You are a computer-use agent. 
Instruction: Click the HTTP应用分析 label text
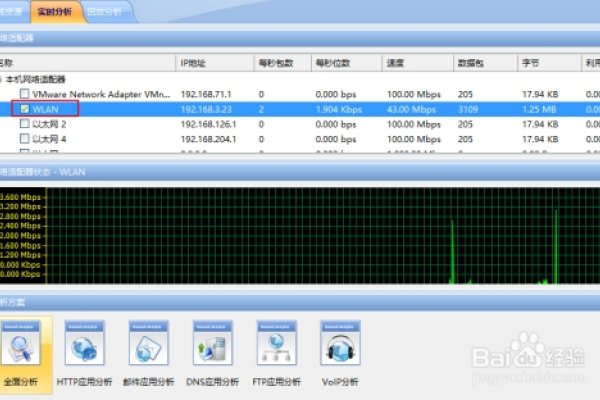tap(84, 382)
